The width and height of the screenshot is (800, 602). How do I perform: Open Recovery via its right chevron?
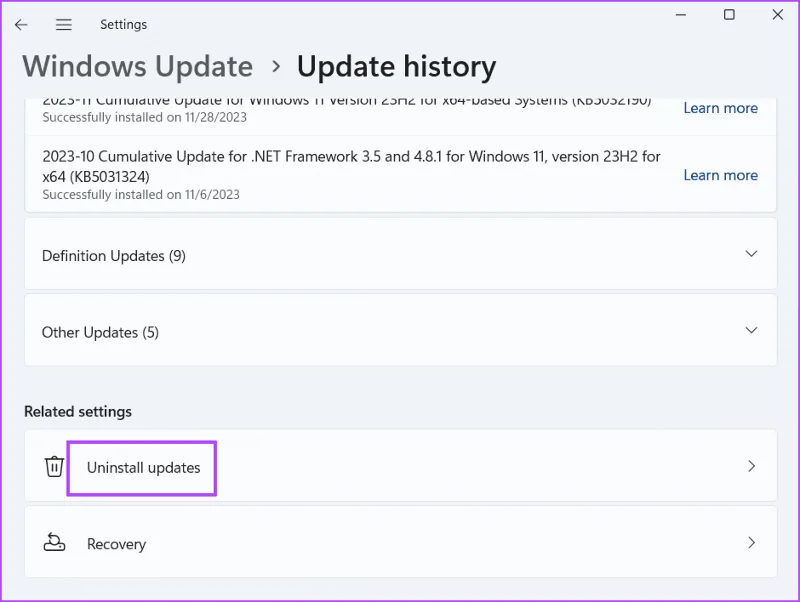[x=751, y=542]
